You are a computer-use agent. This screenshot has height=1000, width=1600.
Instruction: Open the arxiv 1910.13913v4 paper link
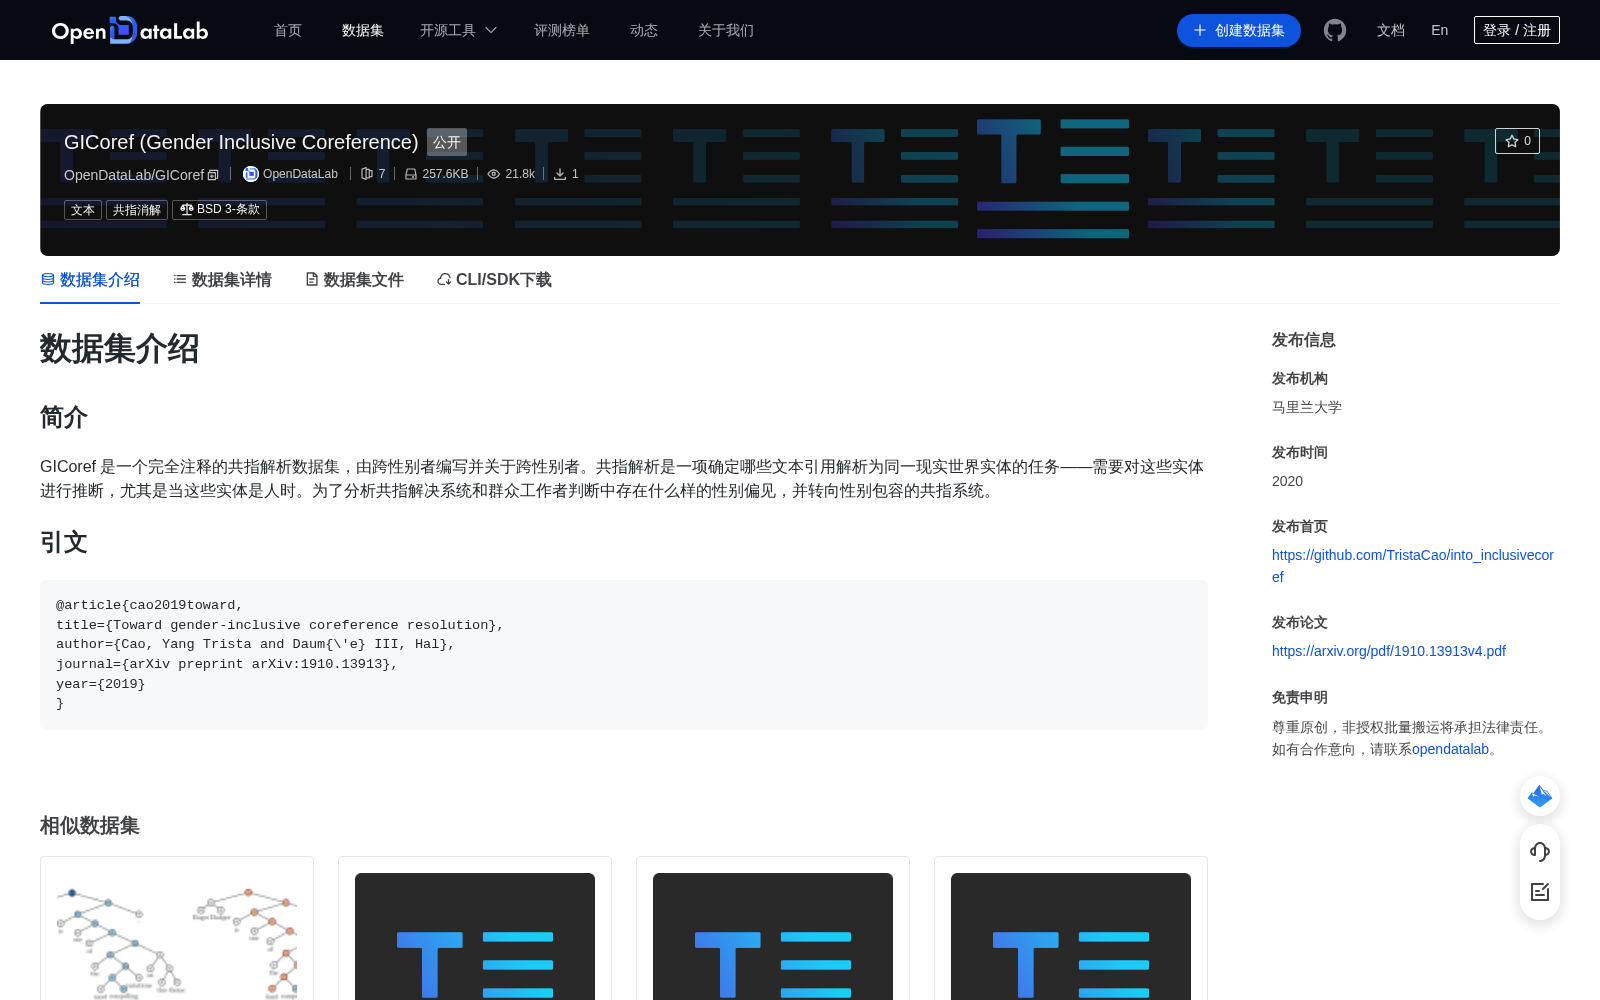point(1389,651)
